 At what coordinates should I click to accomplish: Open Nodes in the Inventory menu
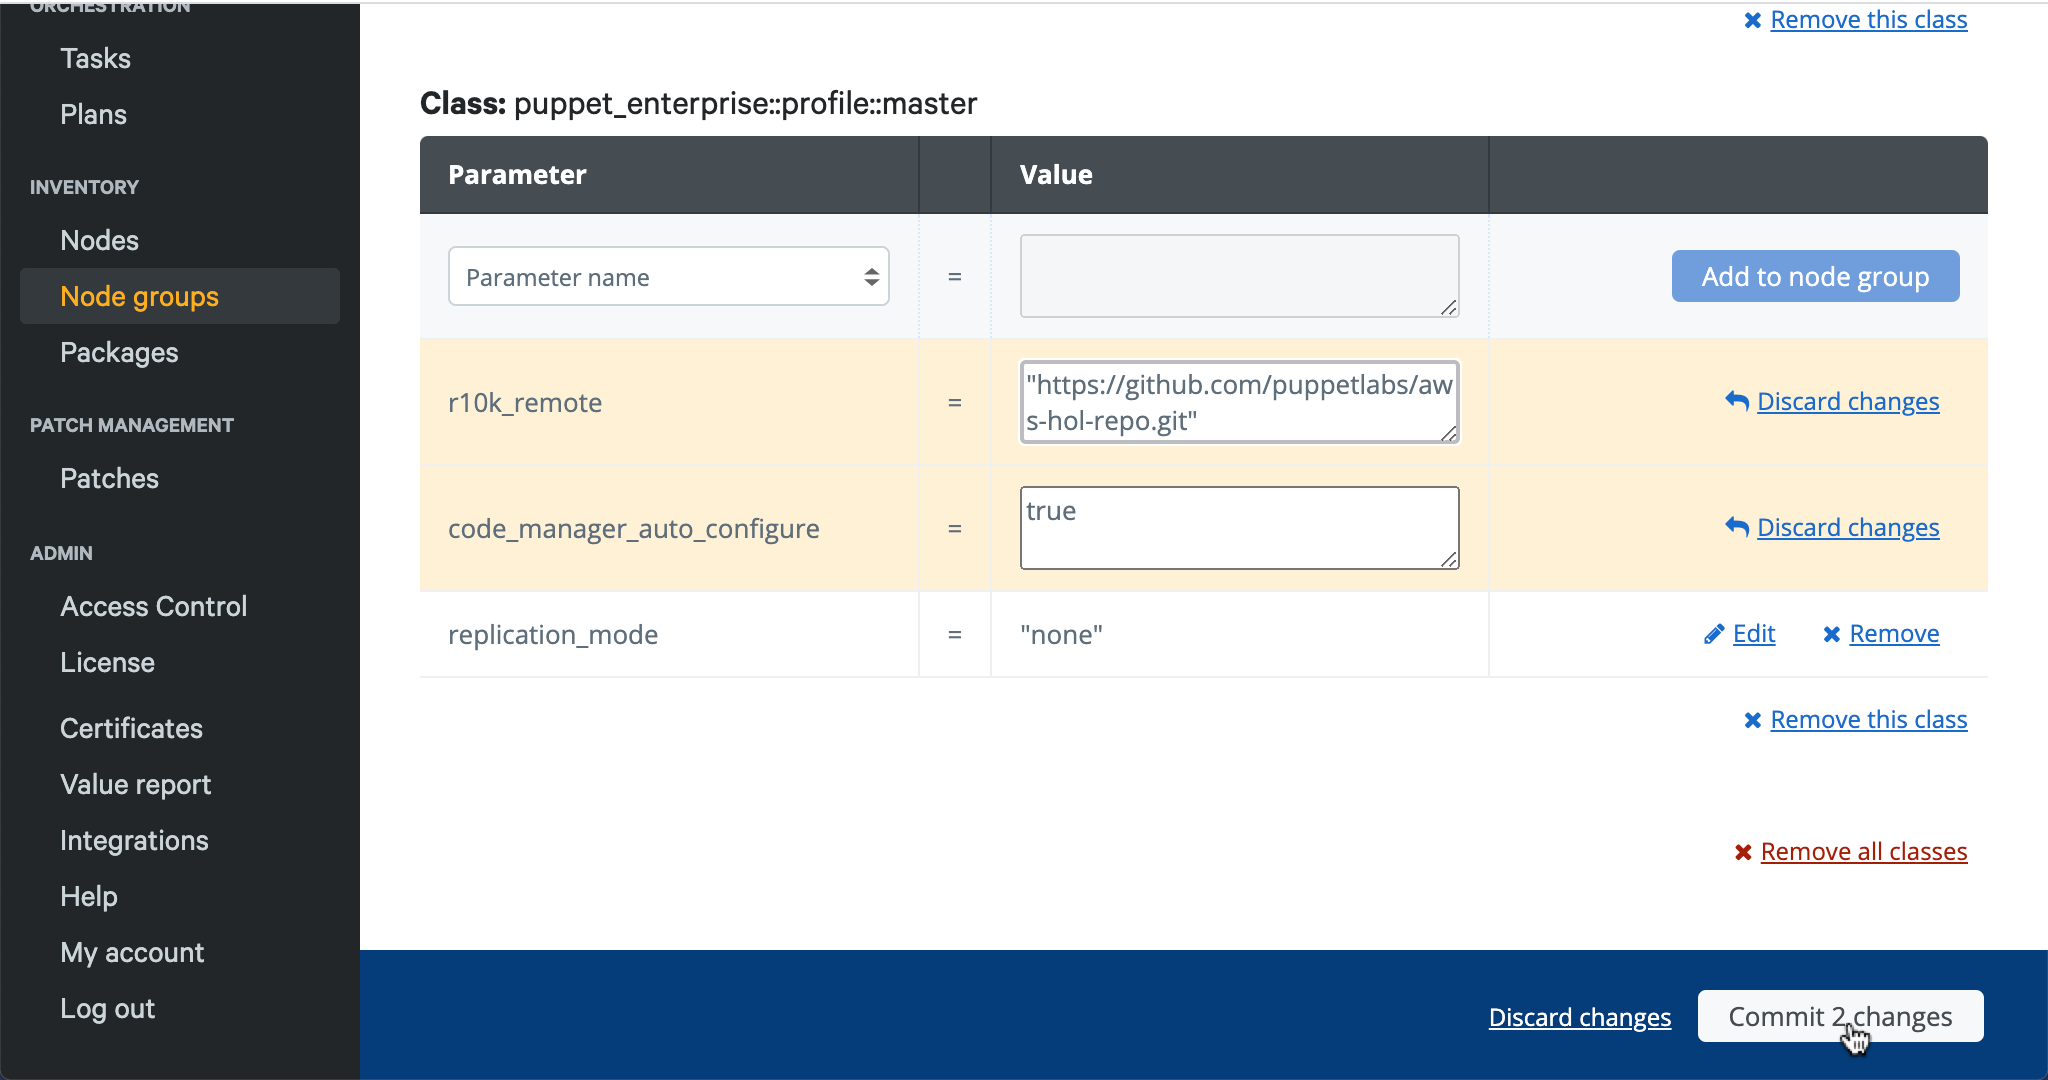pyautogui.click(x=99, y=240)
